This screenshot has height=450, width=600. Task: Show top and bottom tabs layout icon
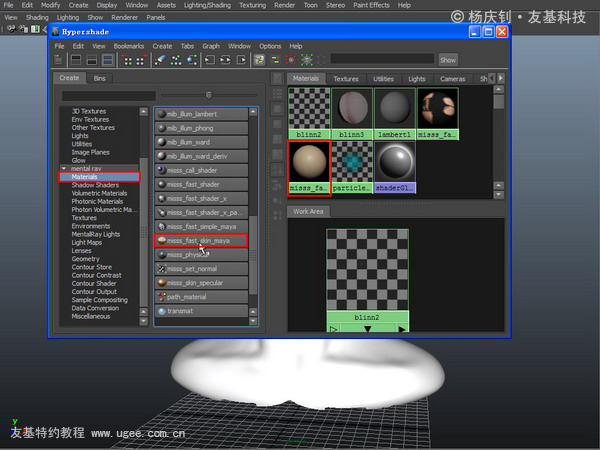tap(108, 60)
